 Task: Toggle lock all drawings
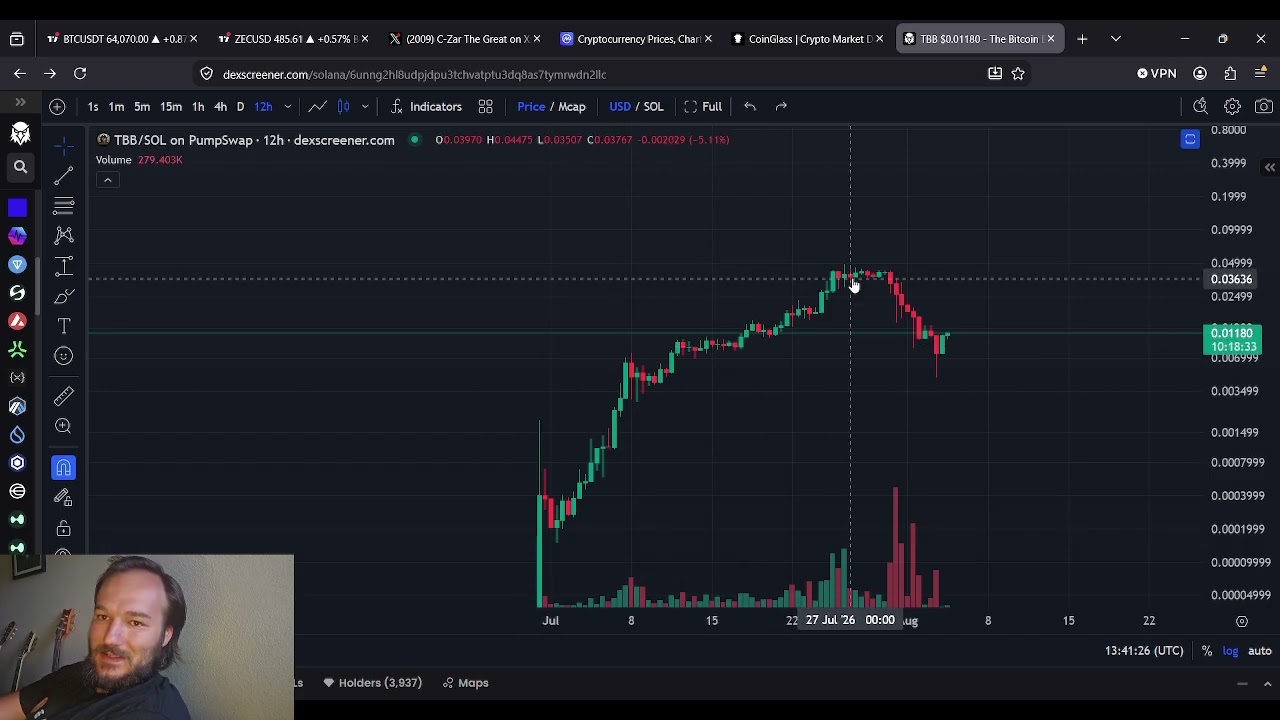point(63,528)
